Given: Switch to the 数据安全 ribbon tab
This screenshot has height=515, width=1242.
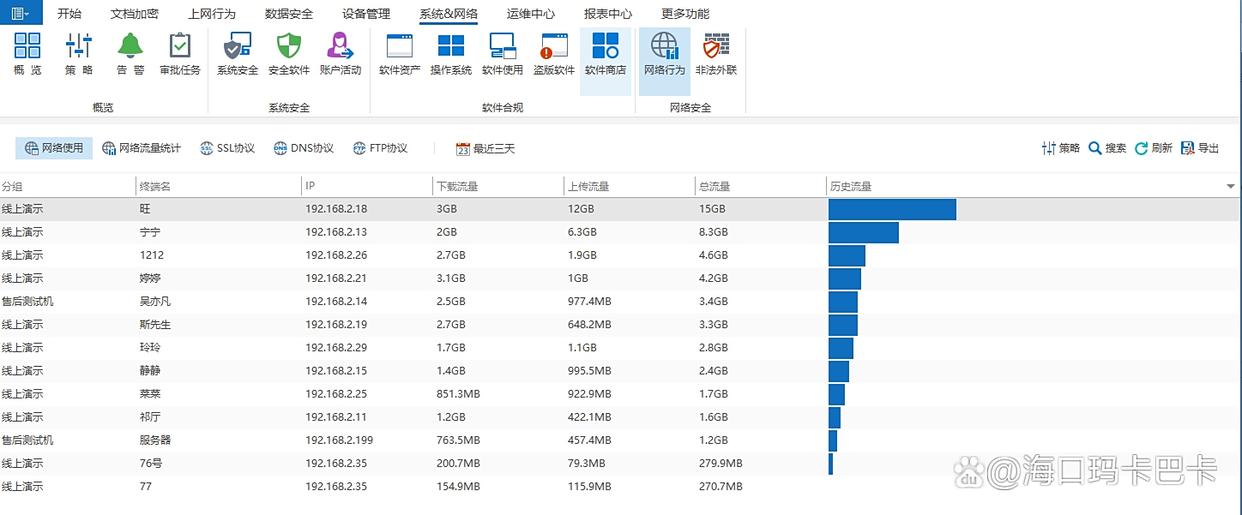Looking at the screenshot, I should (x=288, y=14).
